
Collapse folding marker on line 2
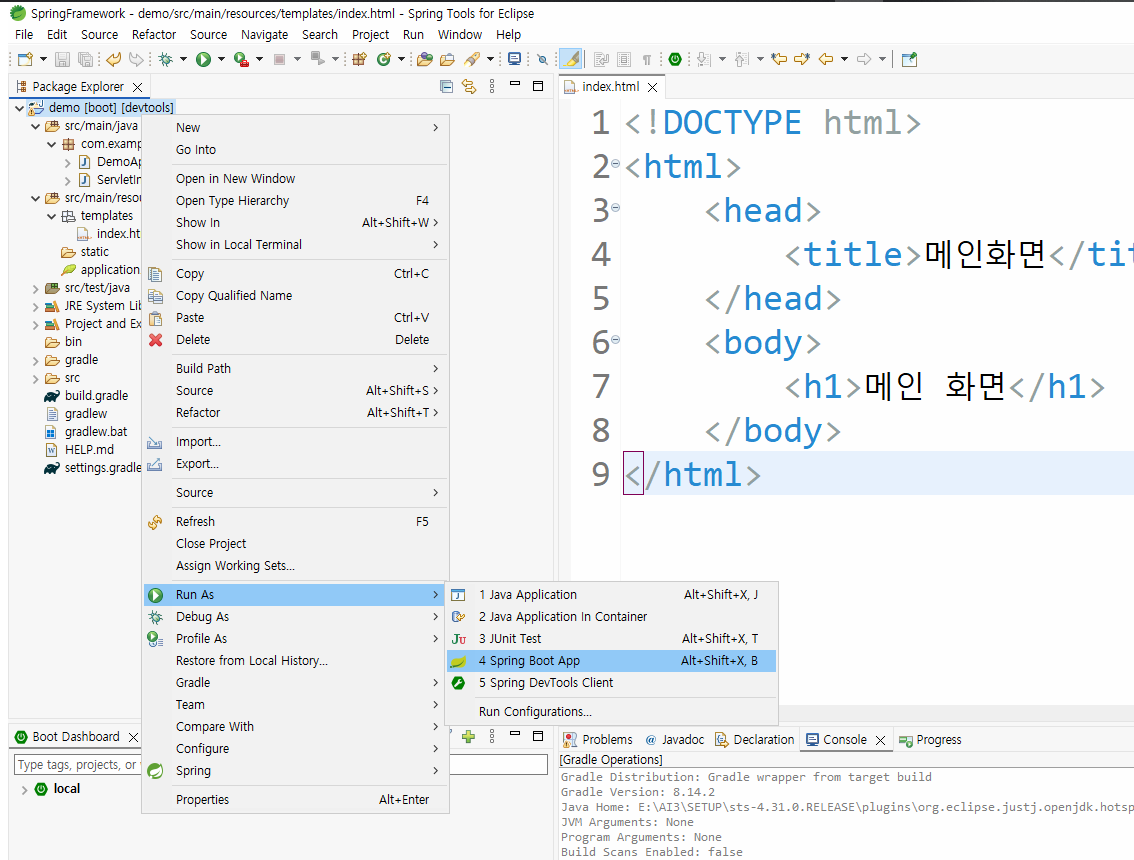615,163
